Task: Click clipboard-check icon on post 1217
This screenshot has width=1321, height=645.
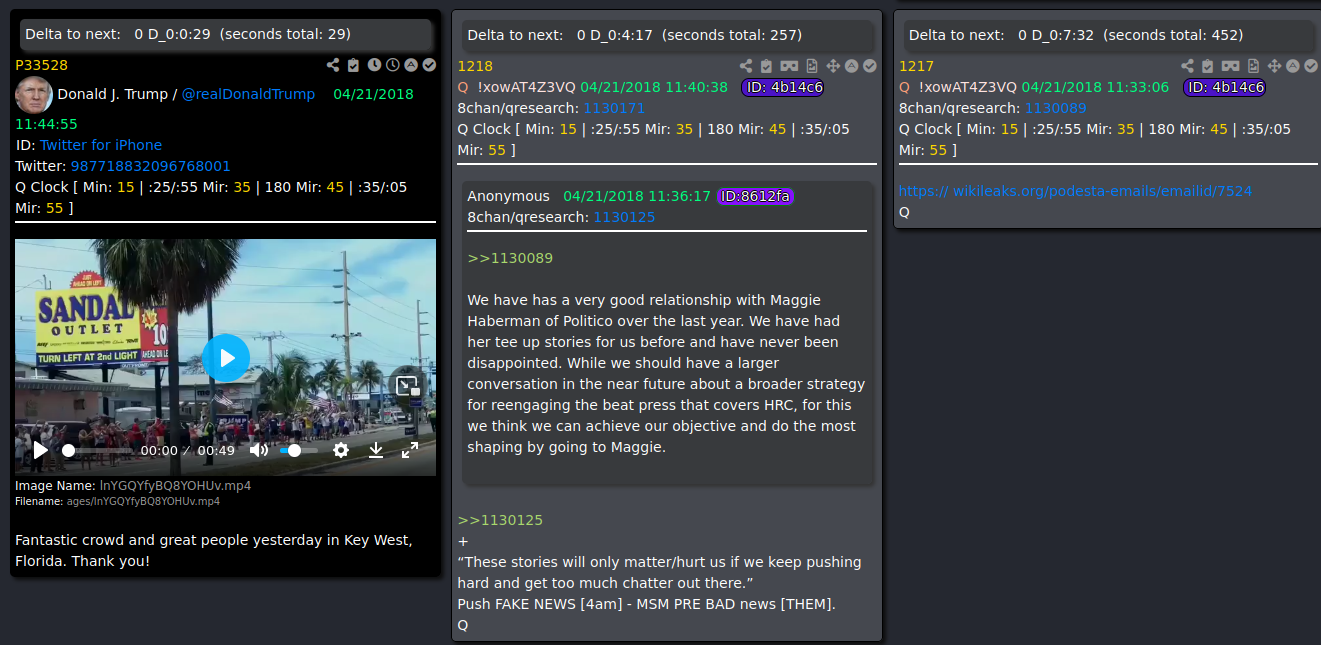Action: pos(1207,66)
